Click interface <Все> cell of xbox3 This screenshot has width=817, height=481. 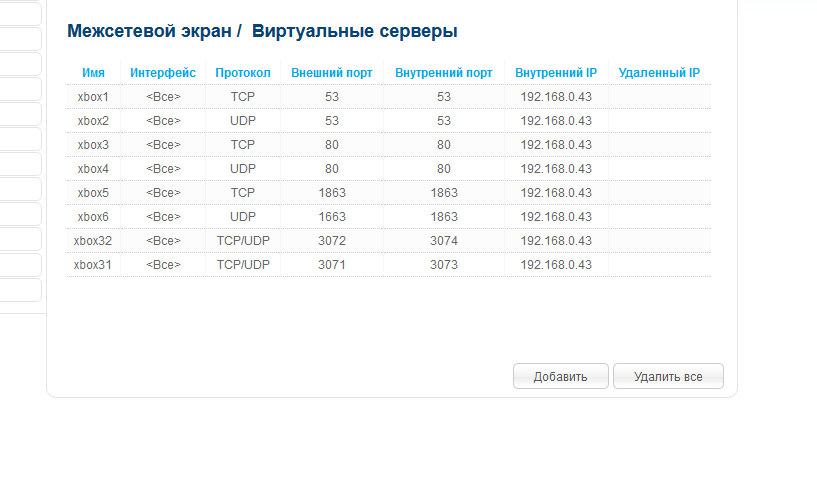point(163,145)
